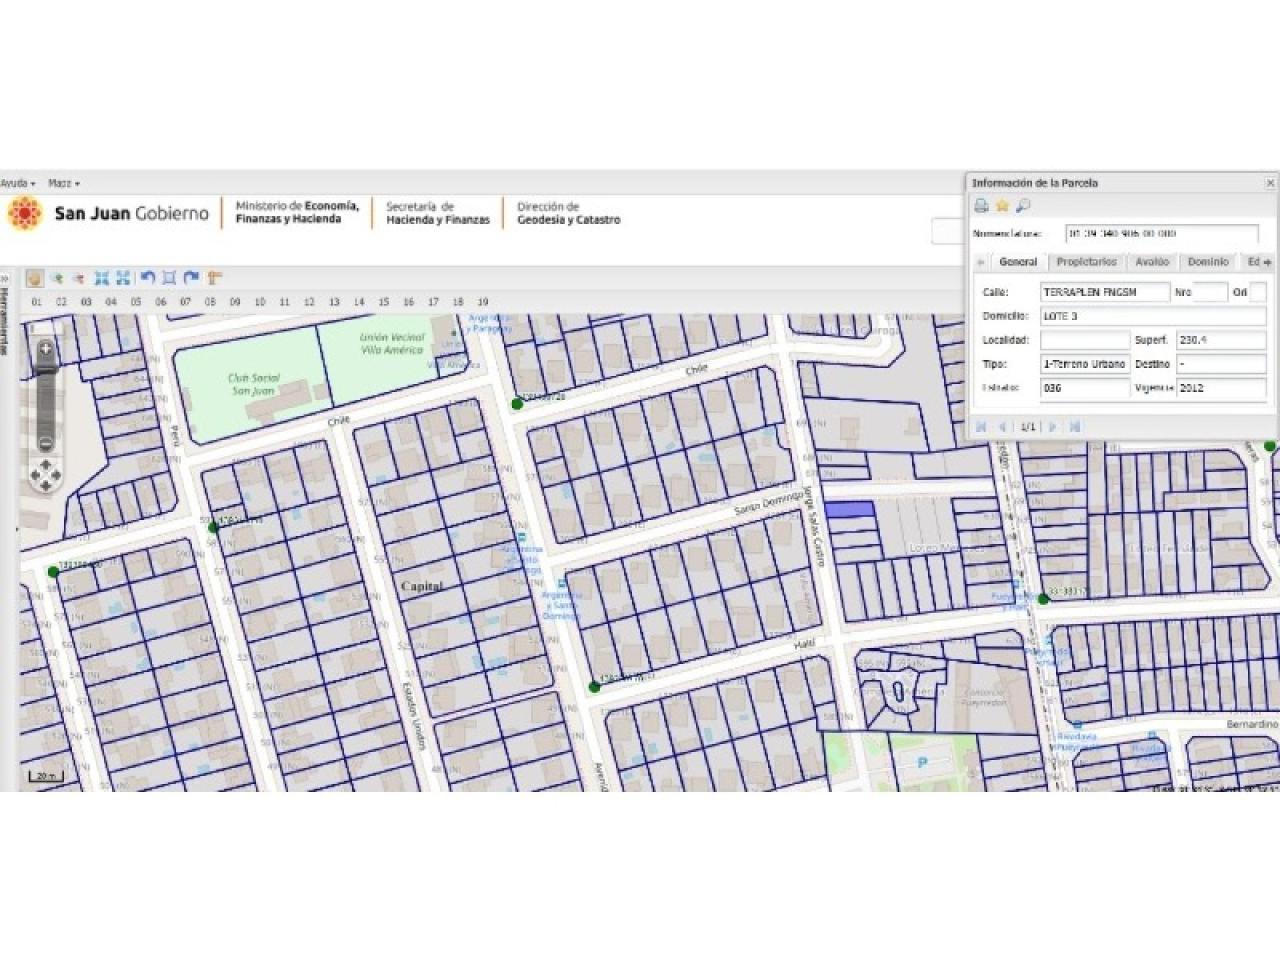
Task: Switch to the Propietarios tab
Action: pyautogui.click(x=1086, y=262)
